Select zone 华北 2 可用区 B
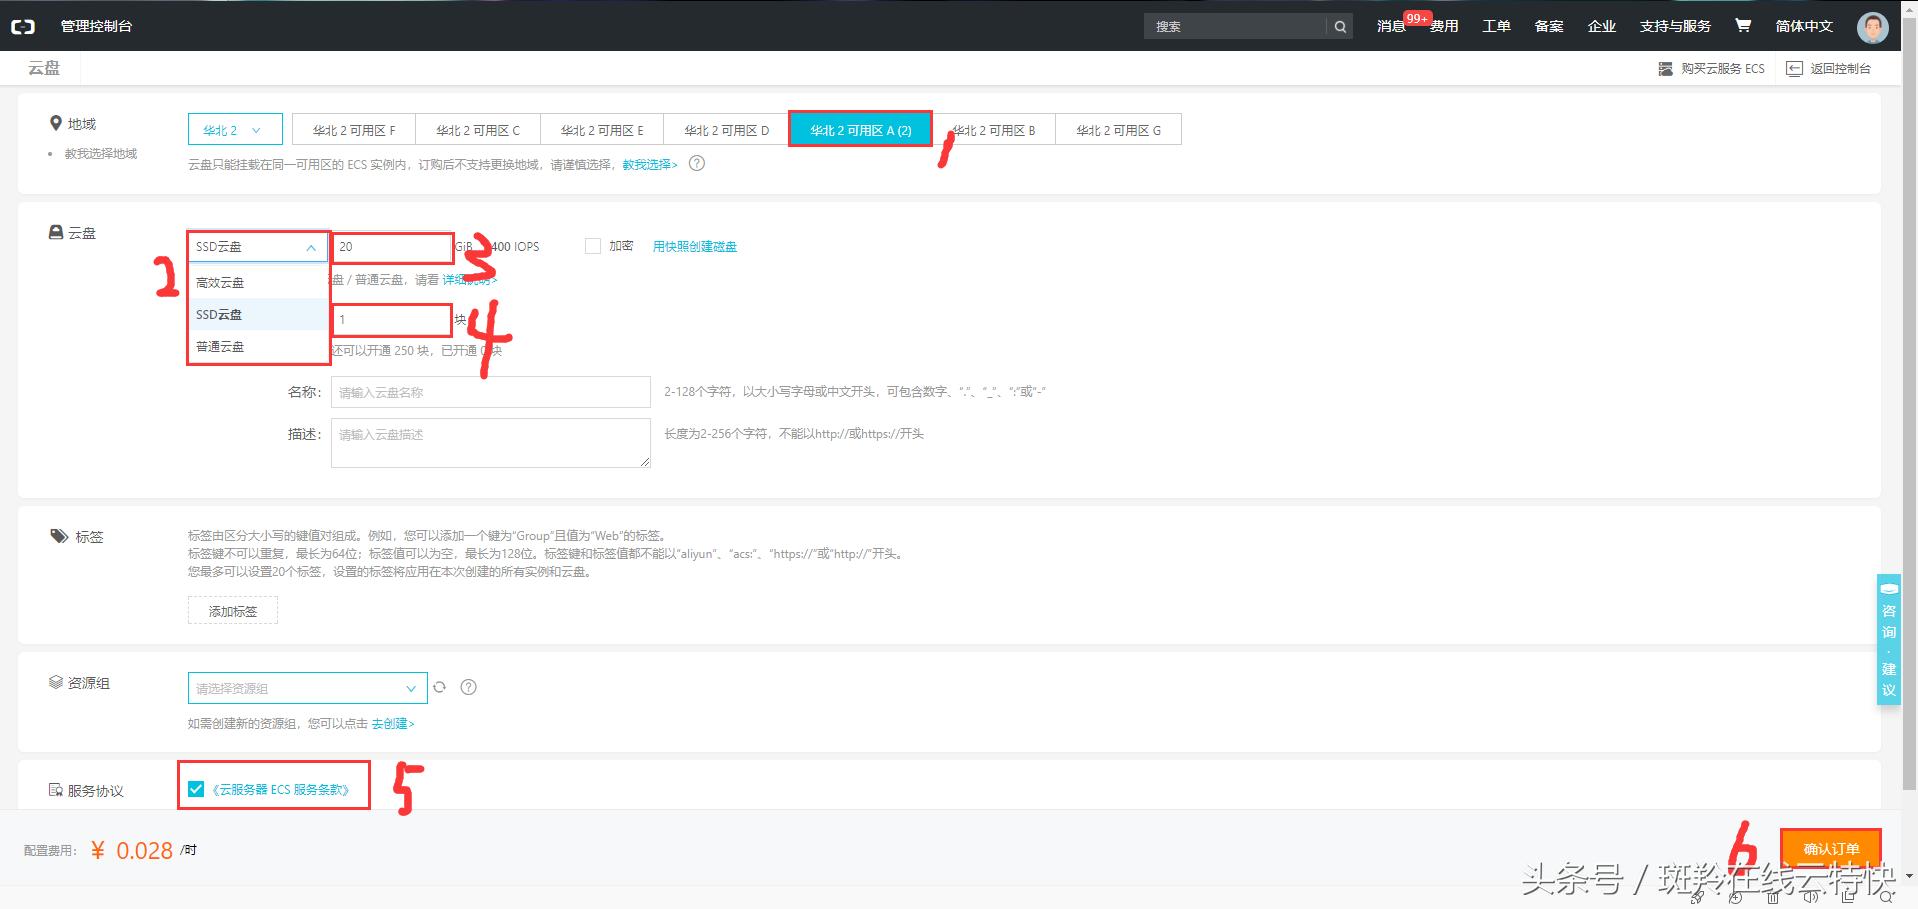The height and width of the screenshot is (909, 1918). click(993, 130)
